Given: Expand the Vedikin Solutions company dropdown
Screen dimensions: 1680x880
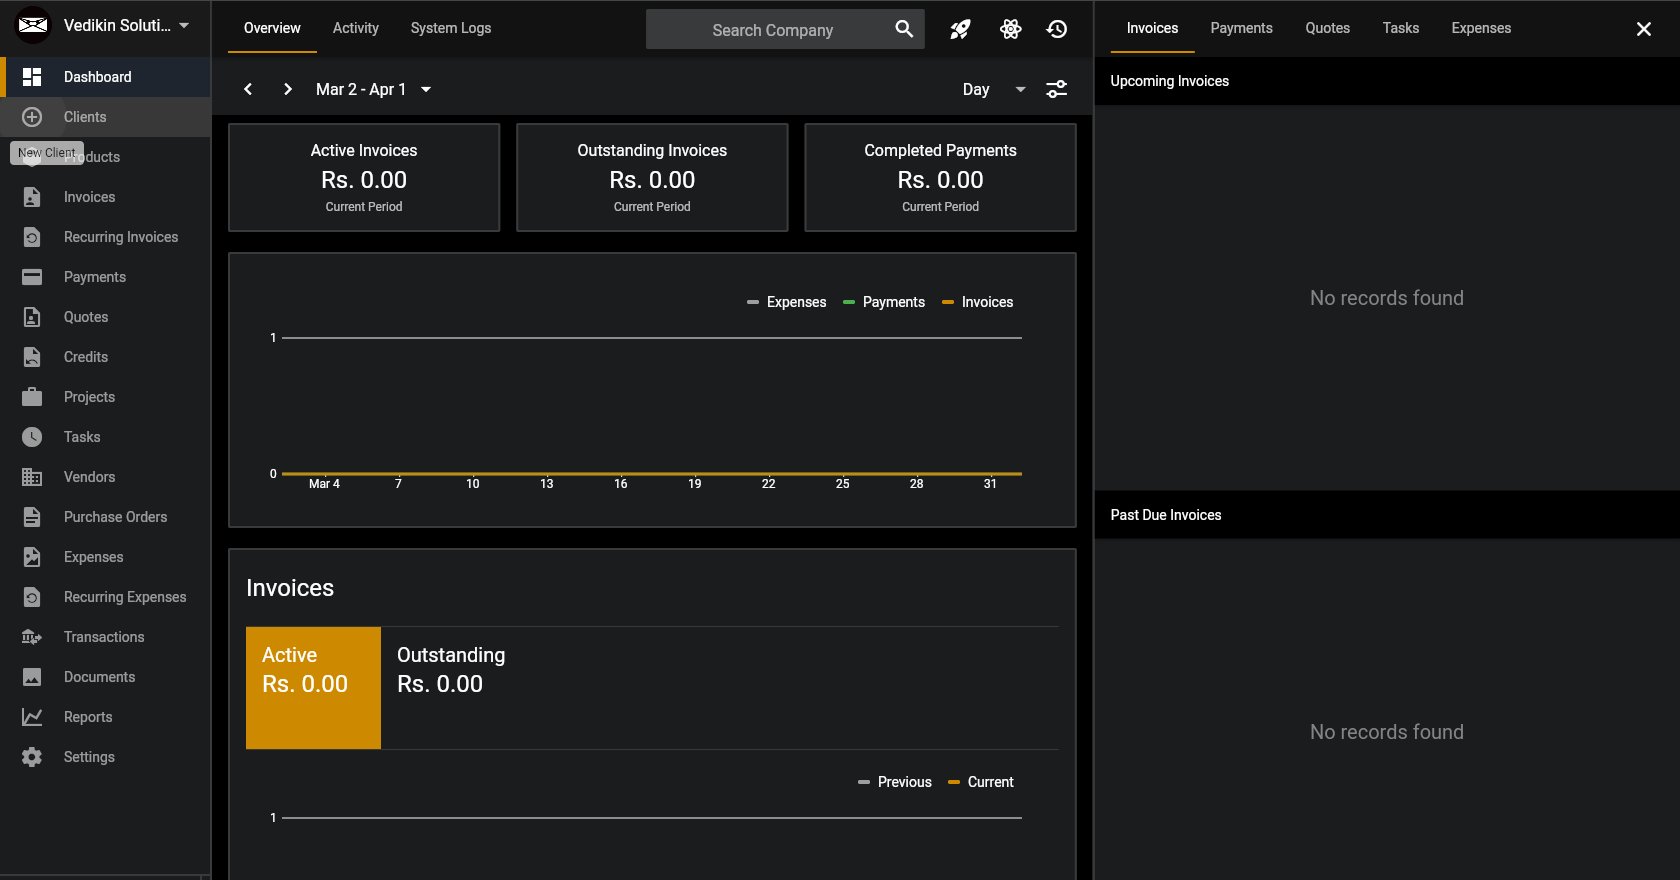Looking at the screenshot, I should coord(184,26).
